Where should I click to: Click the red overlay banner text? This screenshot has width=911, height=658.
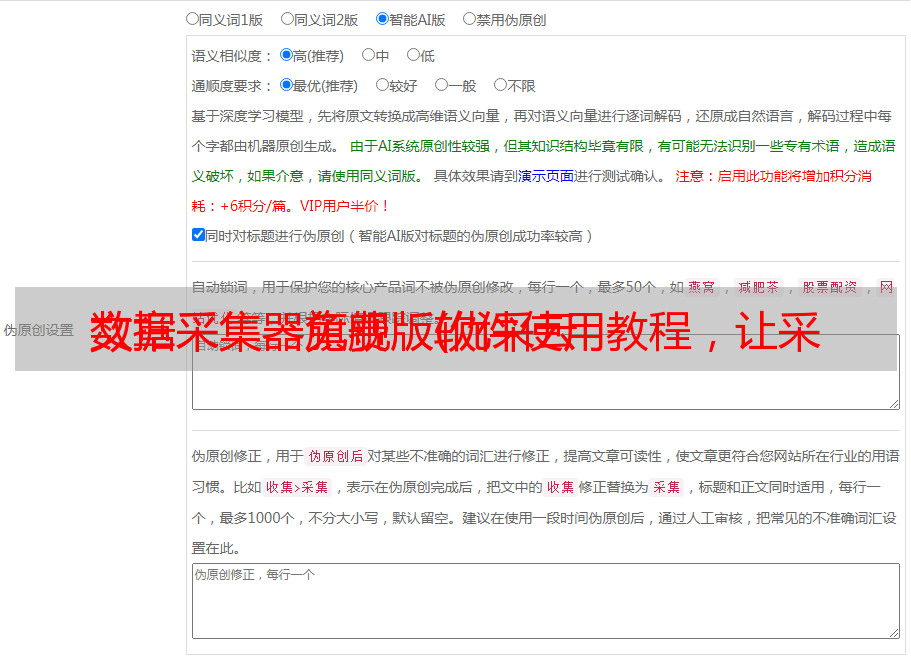455,330
